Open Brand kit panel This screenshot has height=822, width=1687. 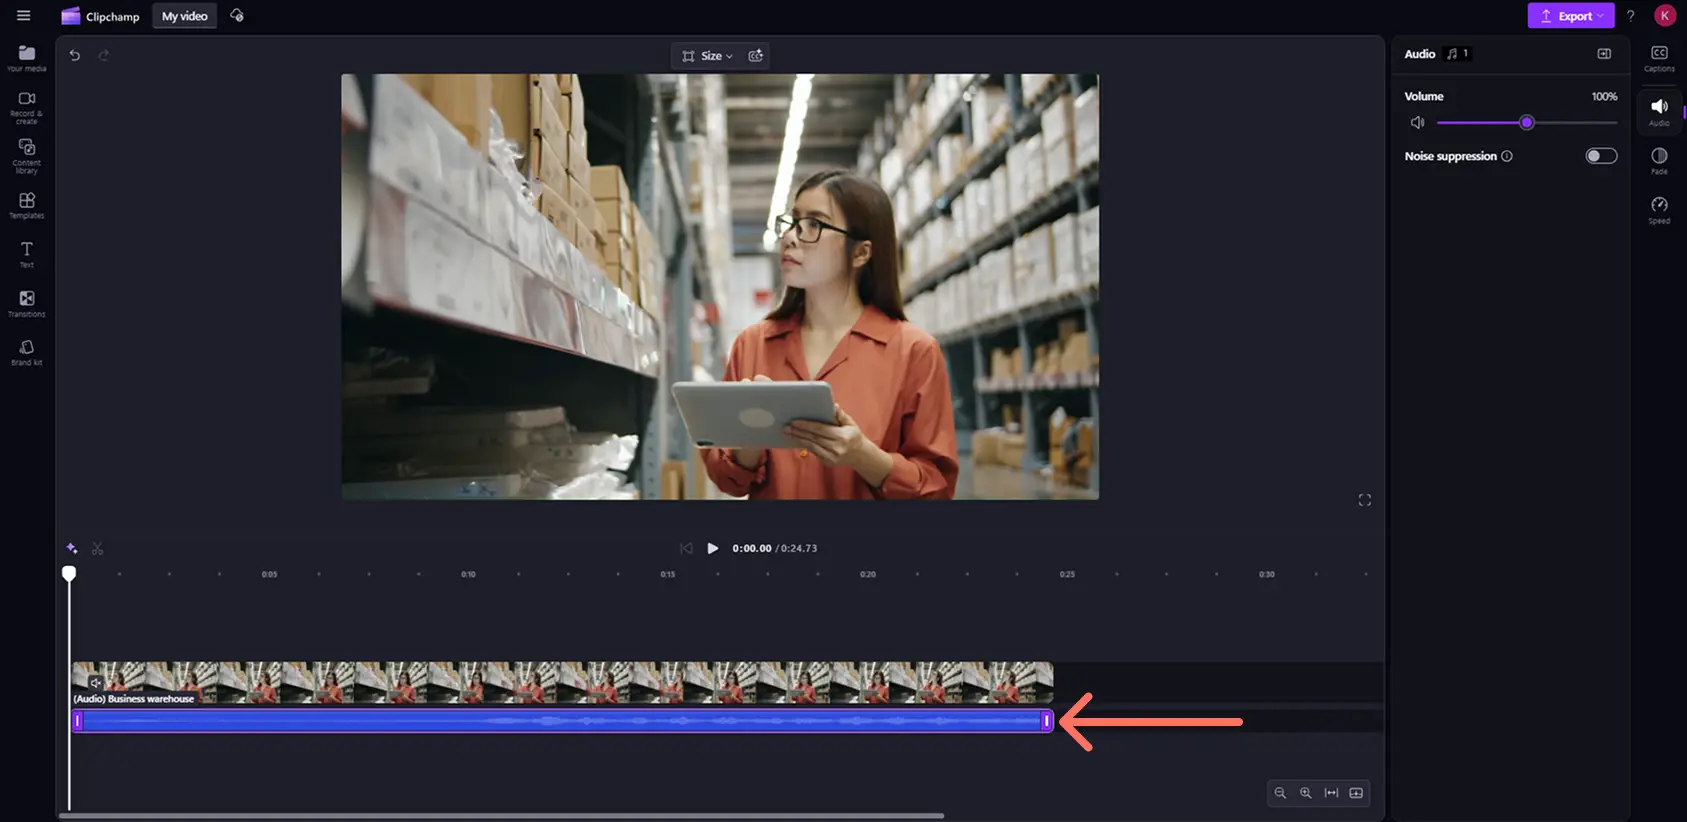(27, 352)
